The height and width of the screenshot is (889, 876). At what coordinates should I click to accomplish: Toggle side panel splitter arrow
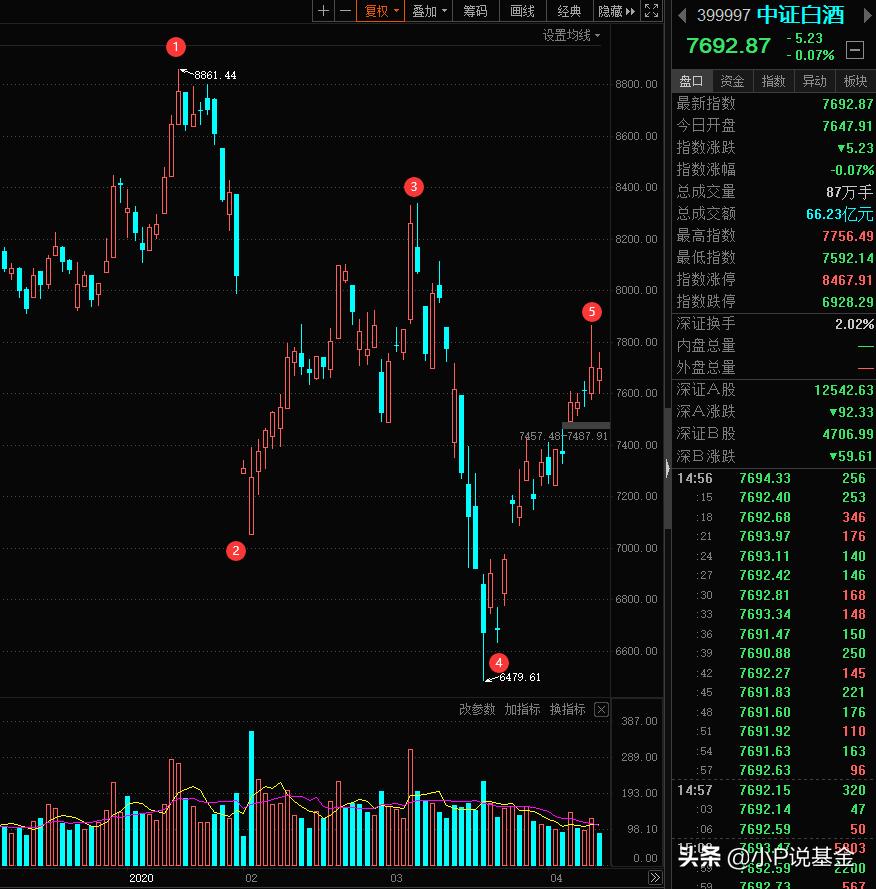[667, 469]
